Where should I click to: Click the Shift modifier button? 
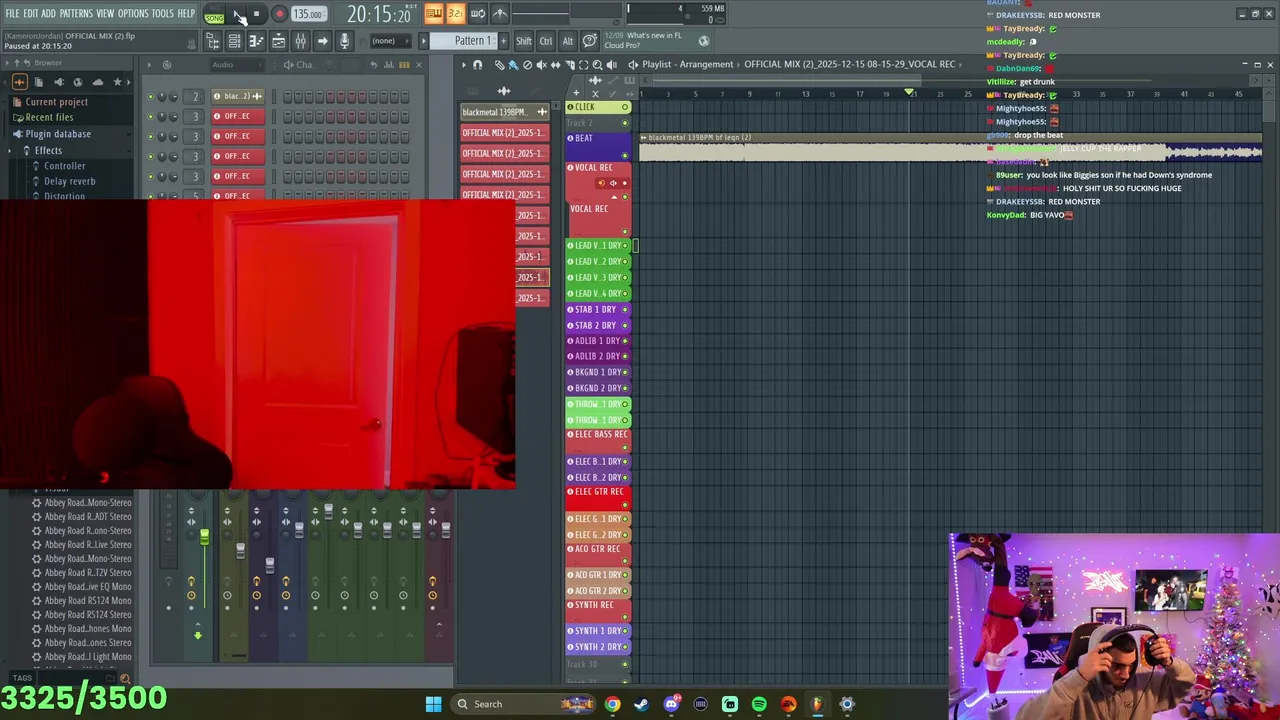(524, 41)
